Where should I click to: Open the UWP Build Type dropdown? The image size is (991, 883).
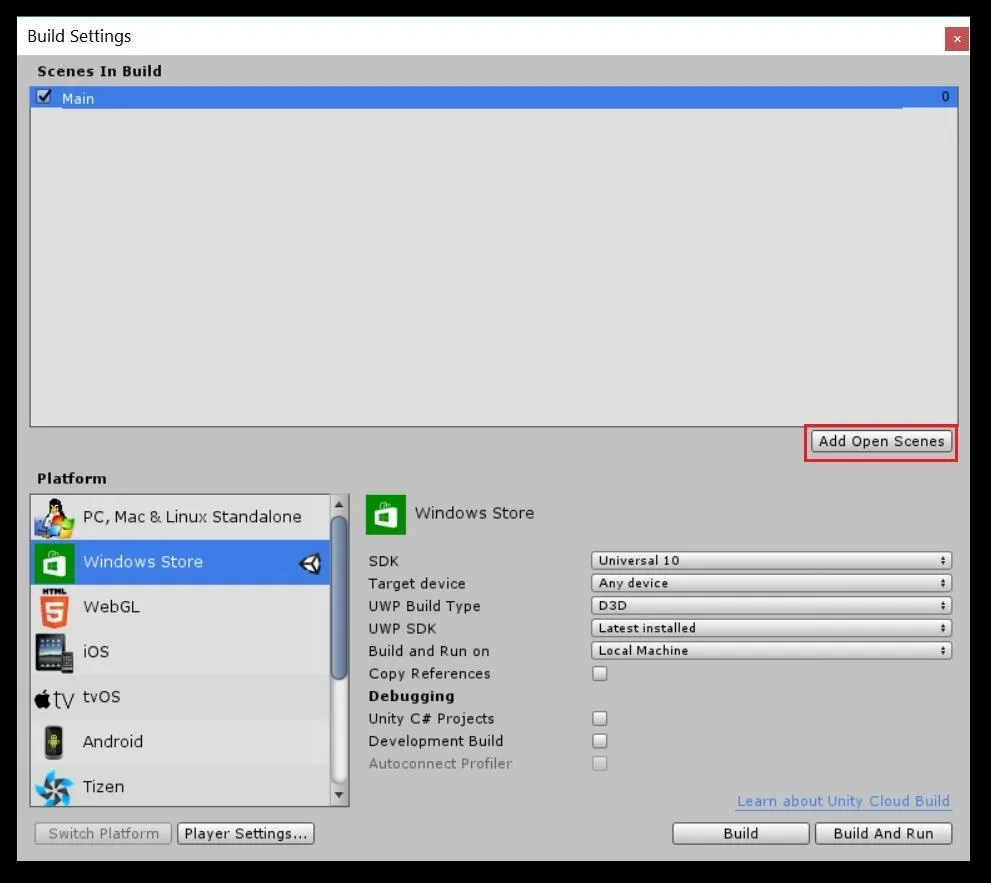pyautogui.click(x=771, y=606)
